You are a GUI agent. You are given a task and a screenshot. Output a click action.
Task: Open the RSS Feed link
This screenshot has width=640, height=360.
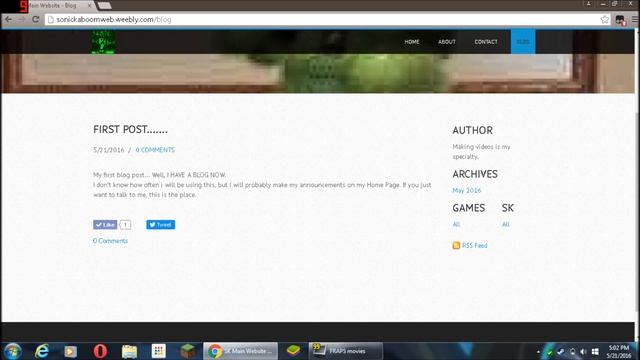click(x=475, y=245)
